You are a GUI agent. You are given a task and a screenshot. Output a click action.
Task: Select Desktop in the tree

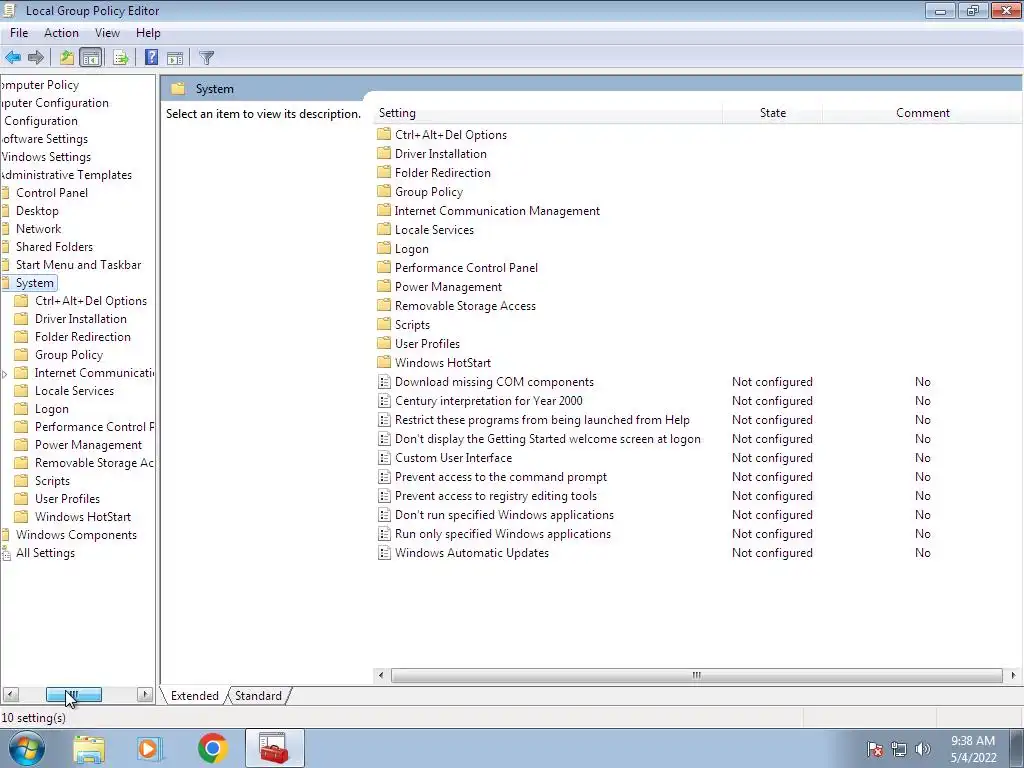37,211
